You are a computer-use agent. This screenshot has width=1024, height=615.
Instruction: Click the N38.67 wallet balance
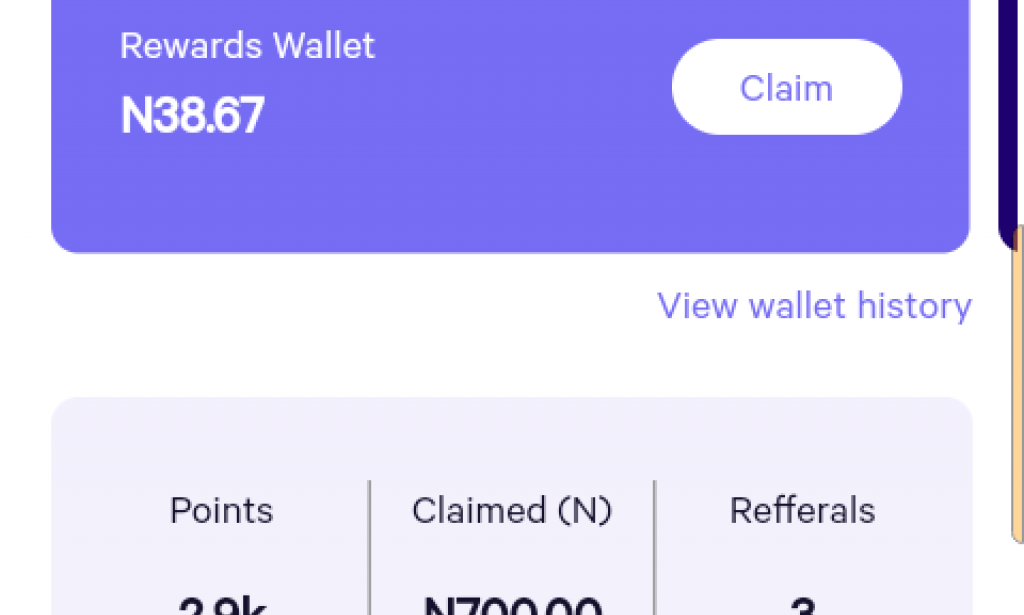click(x=192, y=115)
